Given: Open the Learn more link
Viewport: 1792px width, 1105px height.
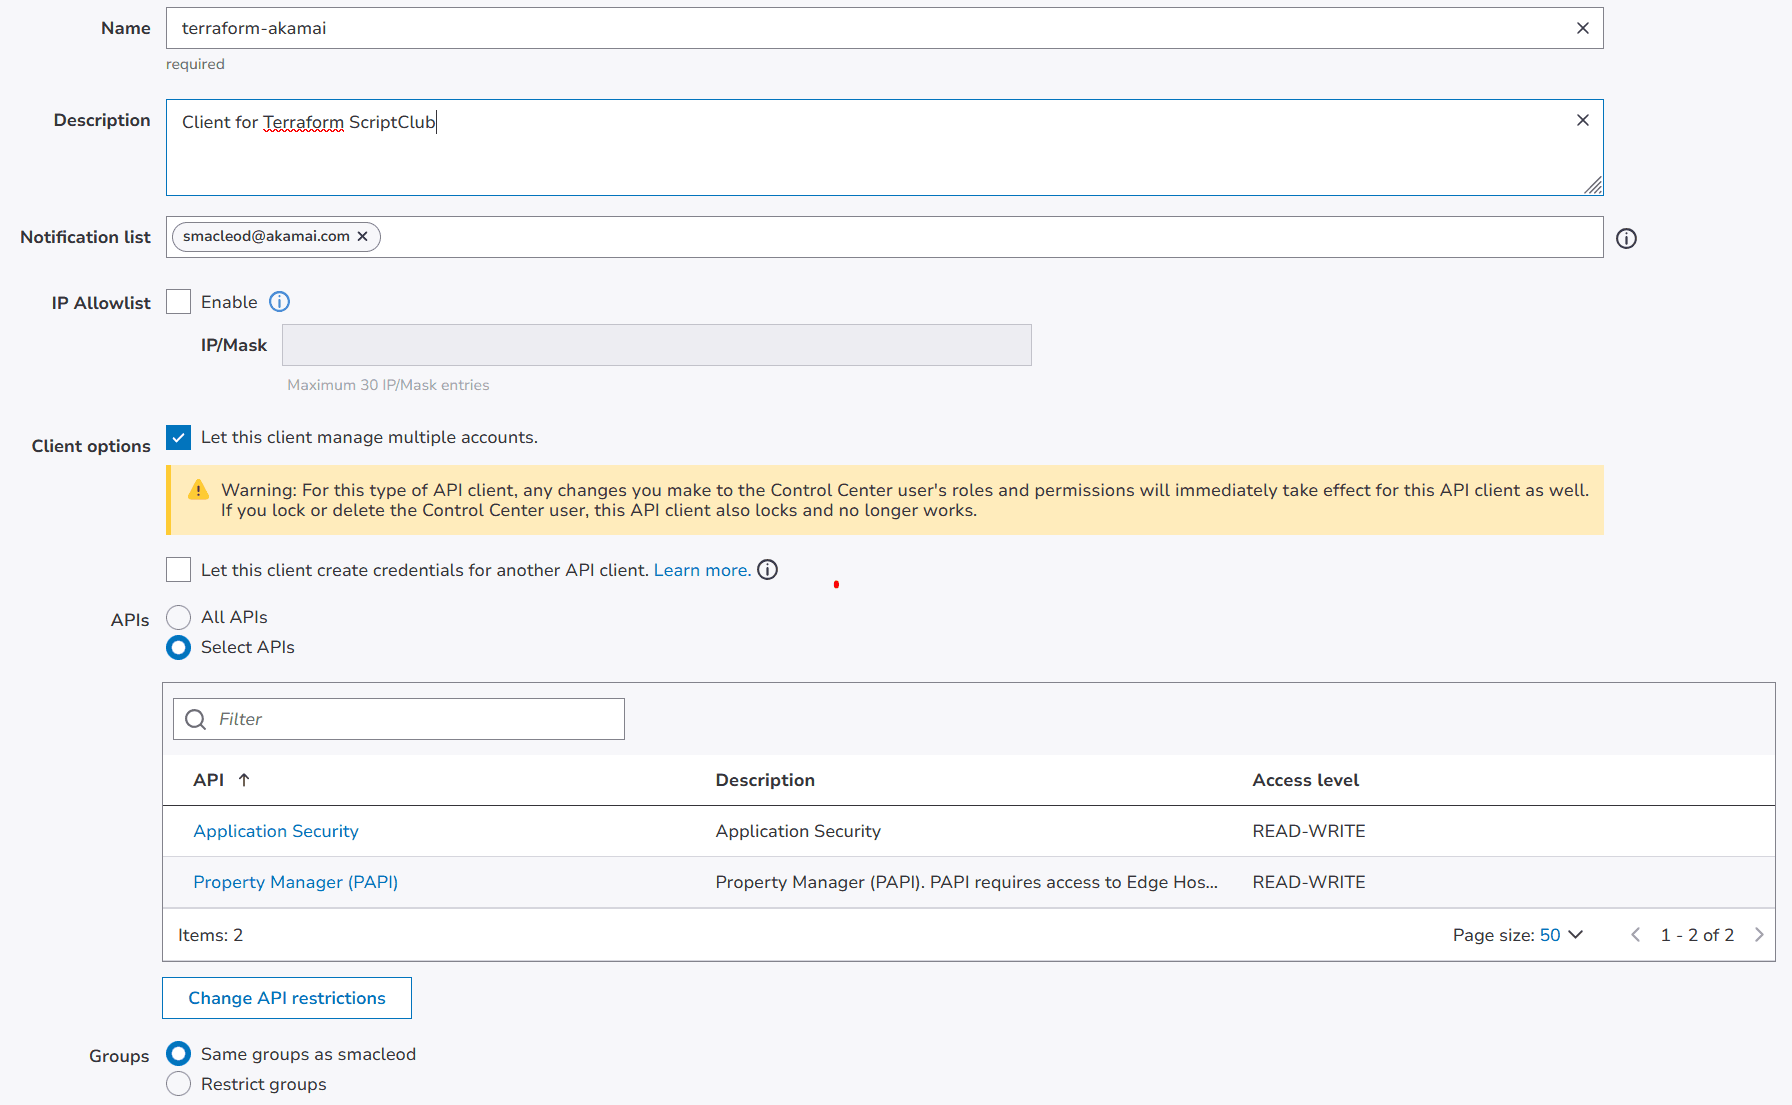Looking at the screenshot, I should [701, 570].
